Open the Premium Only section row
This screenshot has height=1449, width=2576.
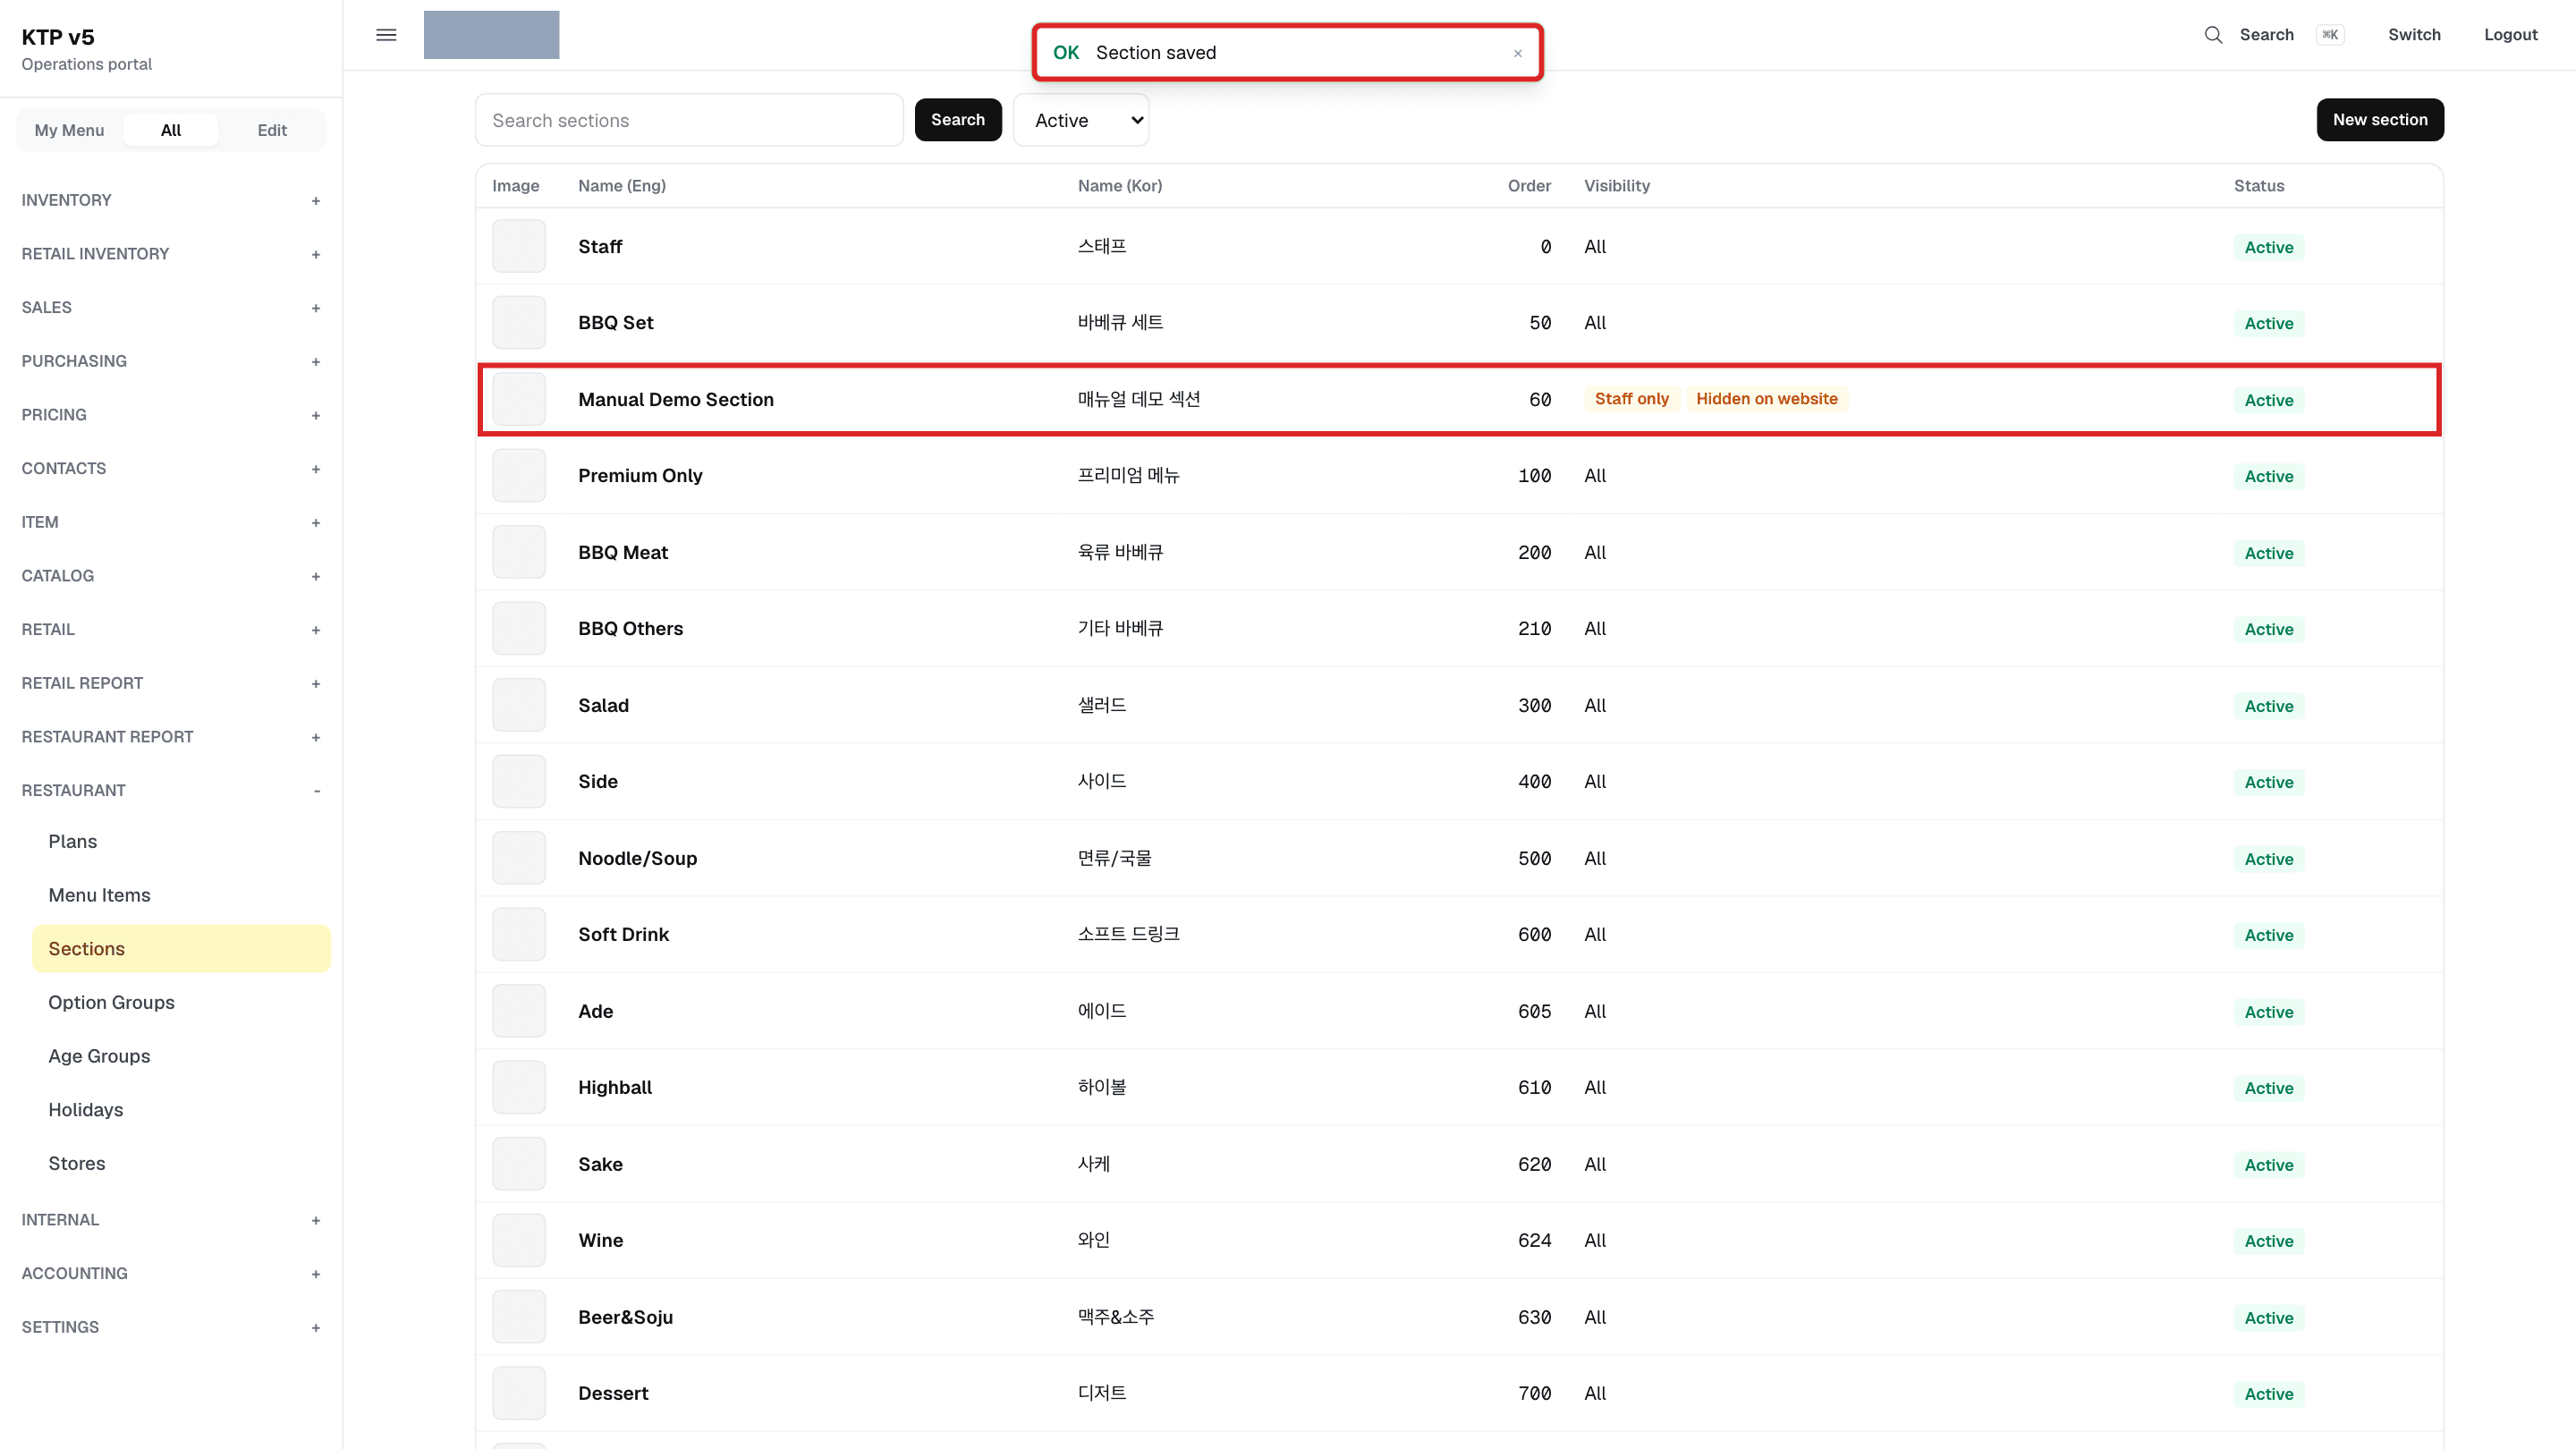(x=1459, y=476)
